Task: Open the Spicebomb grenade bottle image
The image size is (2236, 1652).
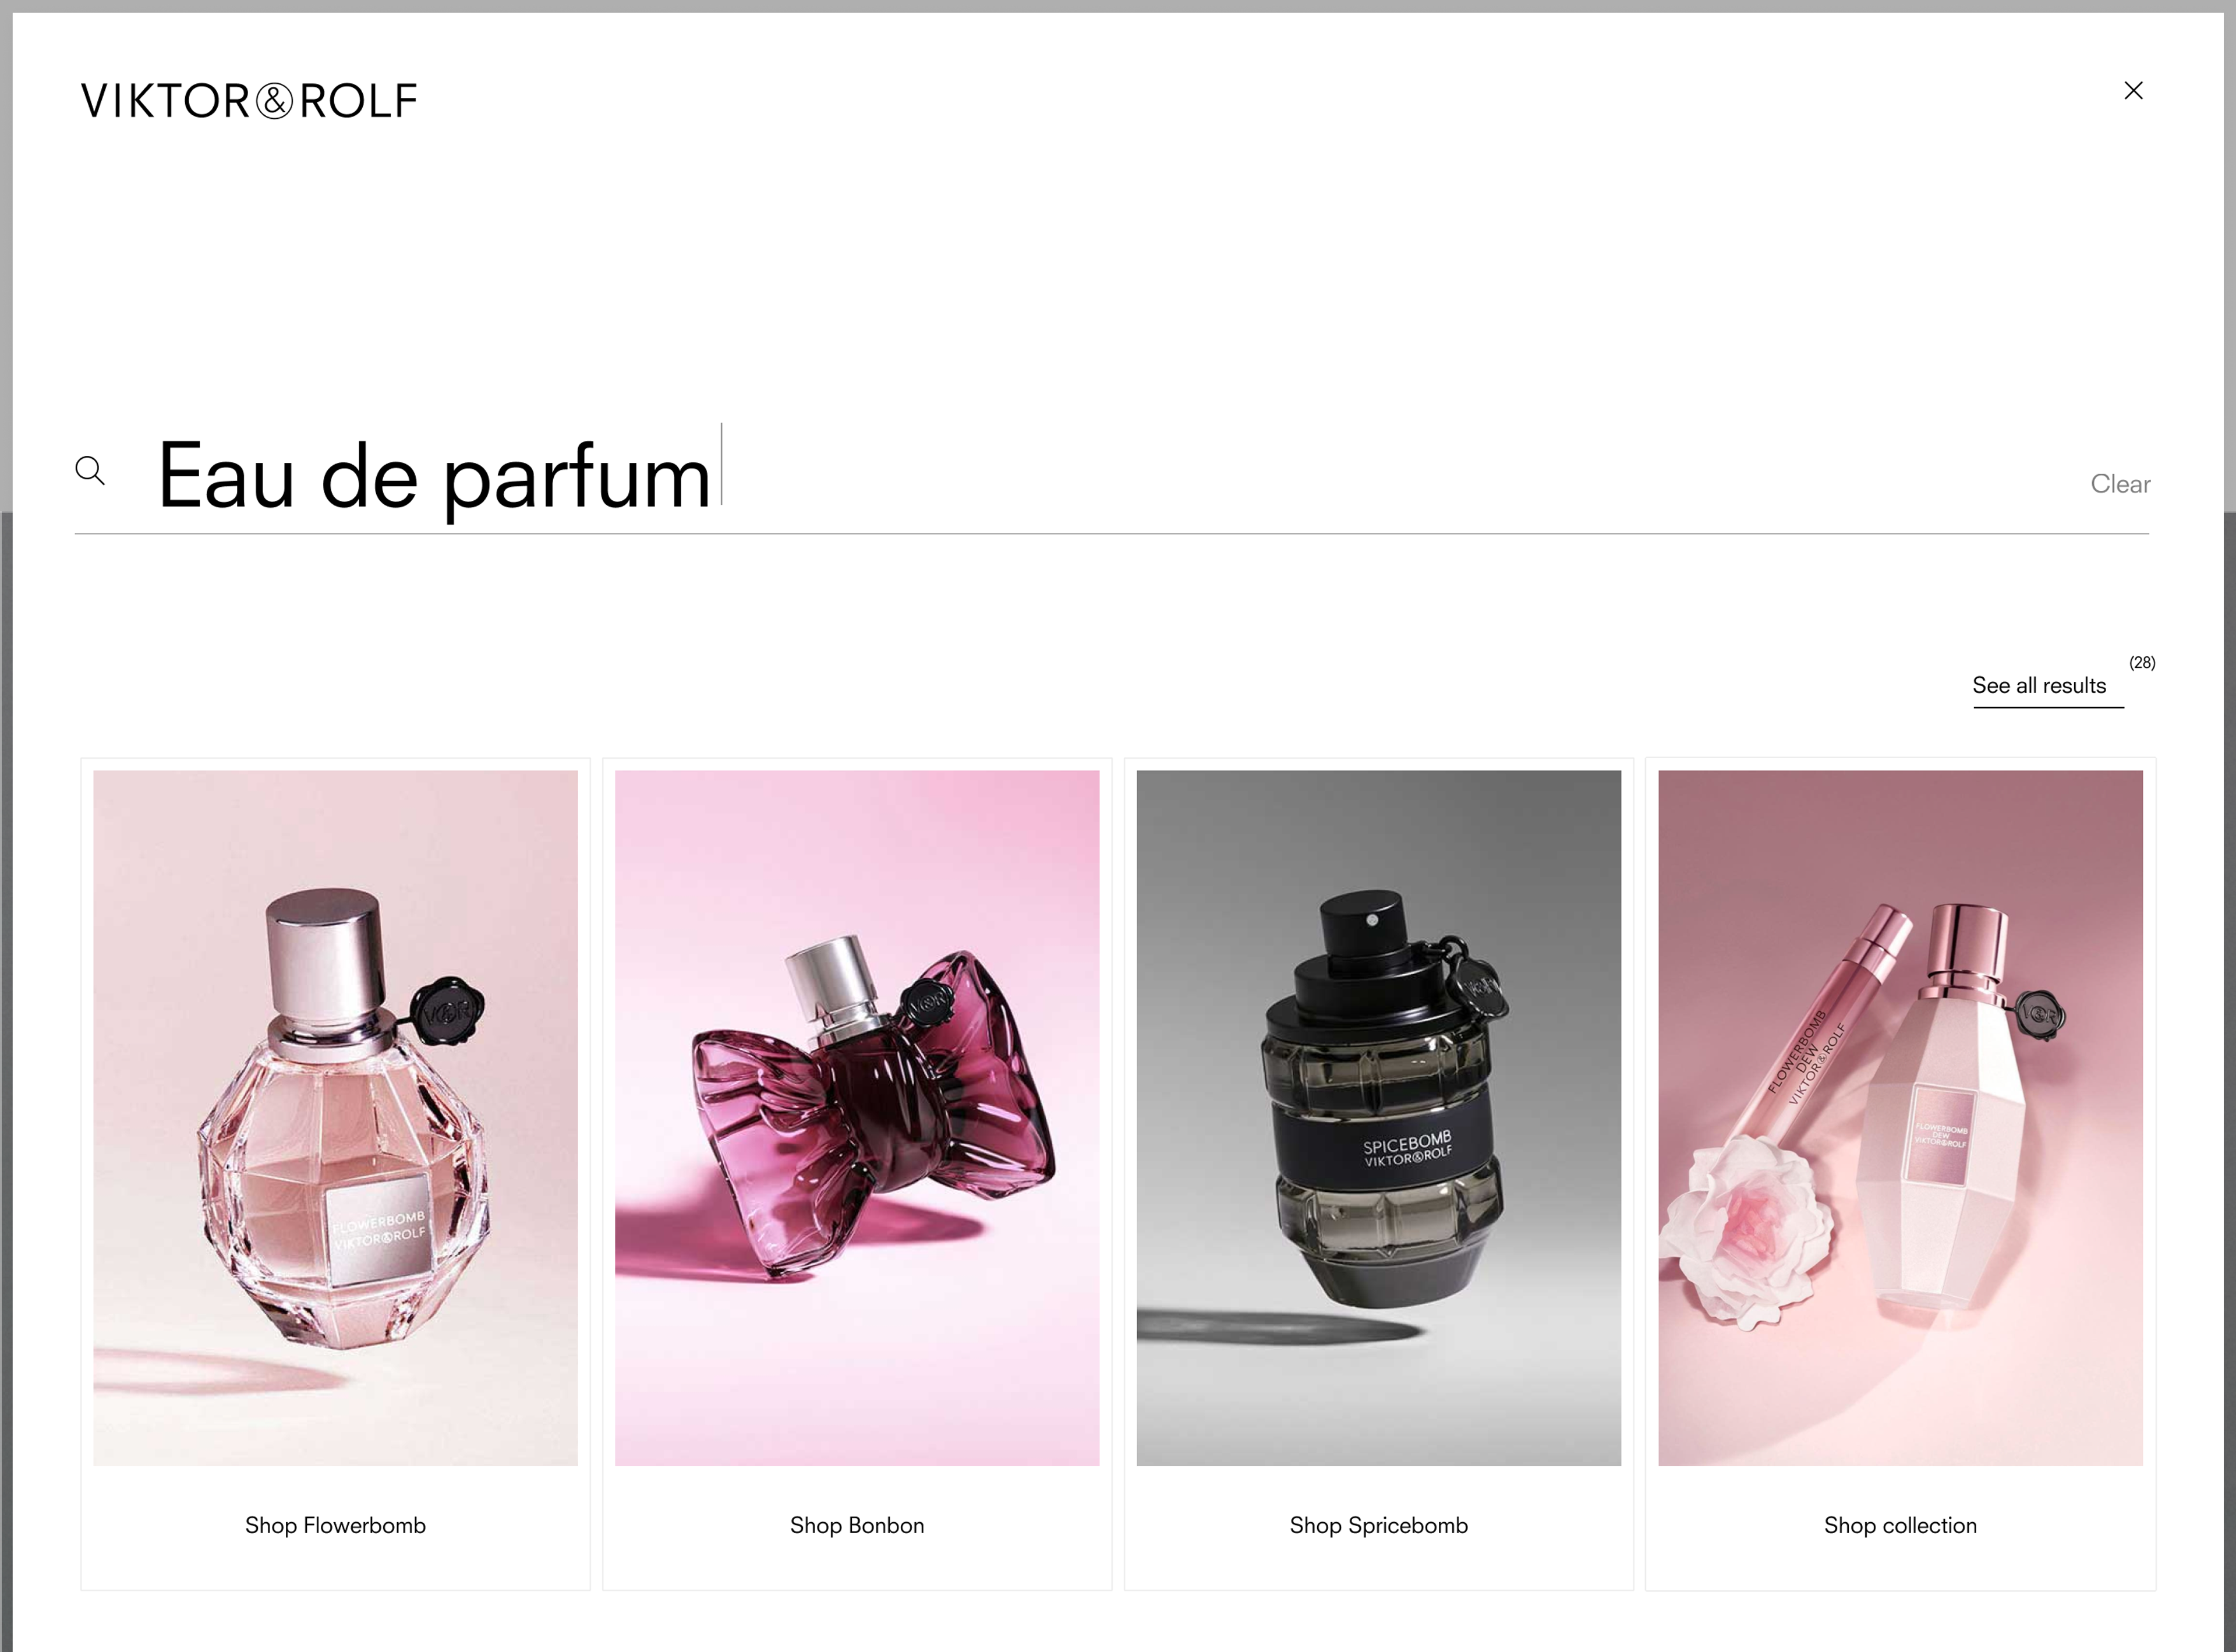Action: click(1379, 1118)
